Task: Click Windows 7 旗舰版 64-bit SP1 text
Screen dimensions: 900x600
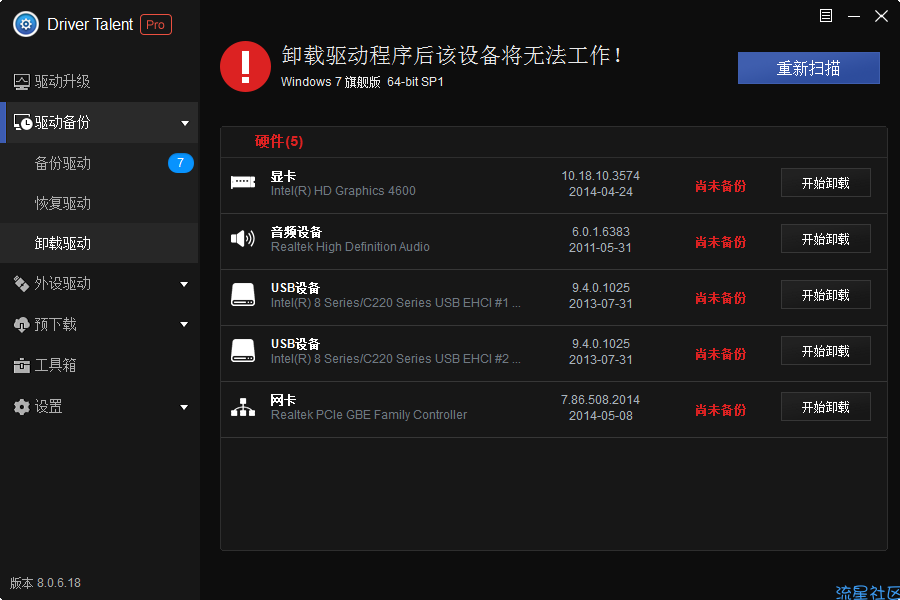Action: pos(362,82)
